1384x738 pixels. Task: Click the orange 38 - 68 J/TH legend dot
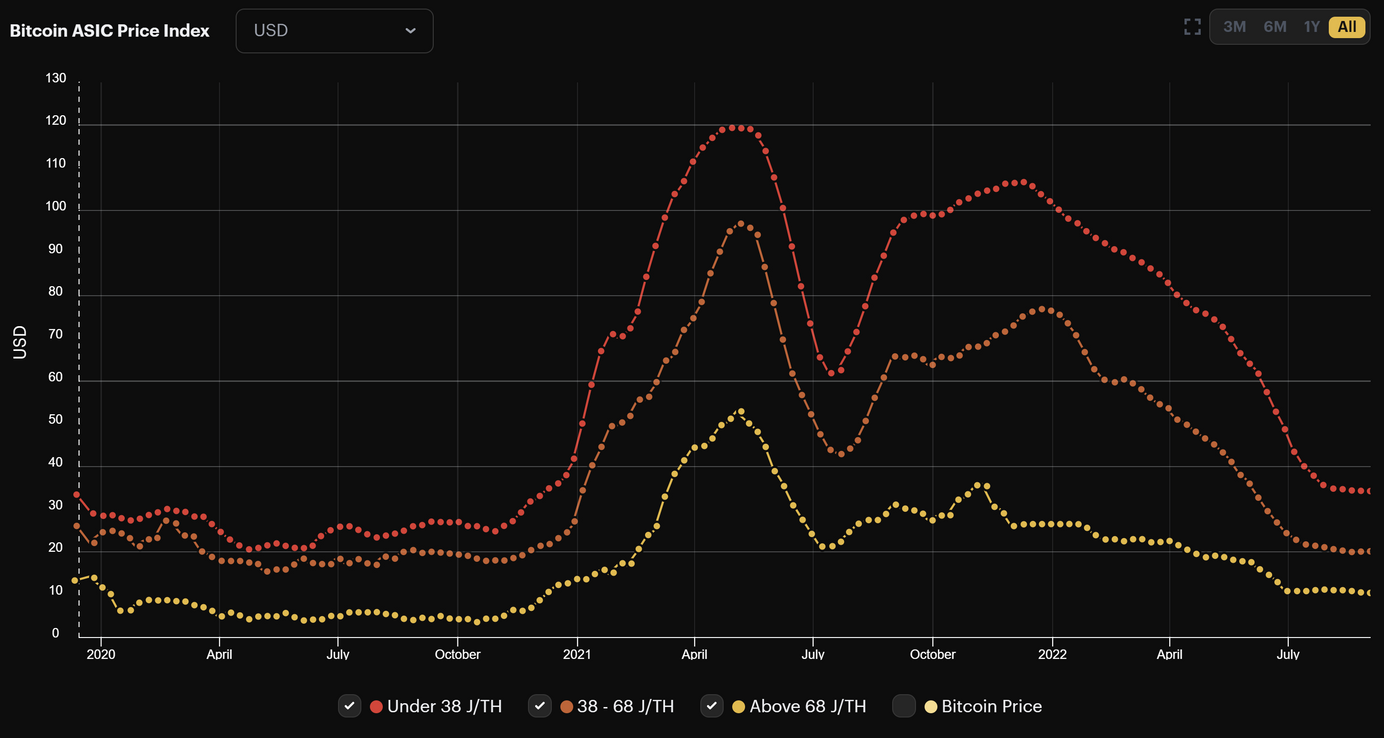pos(567,707)
